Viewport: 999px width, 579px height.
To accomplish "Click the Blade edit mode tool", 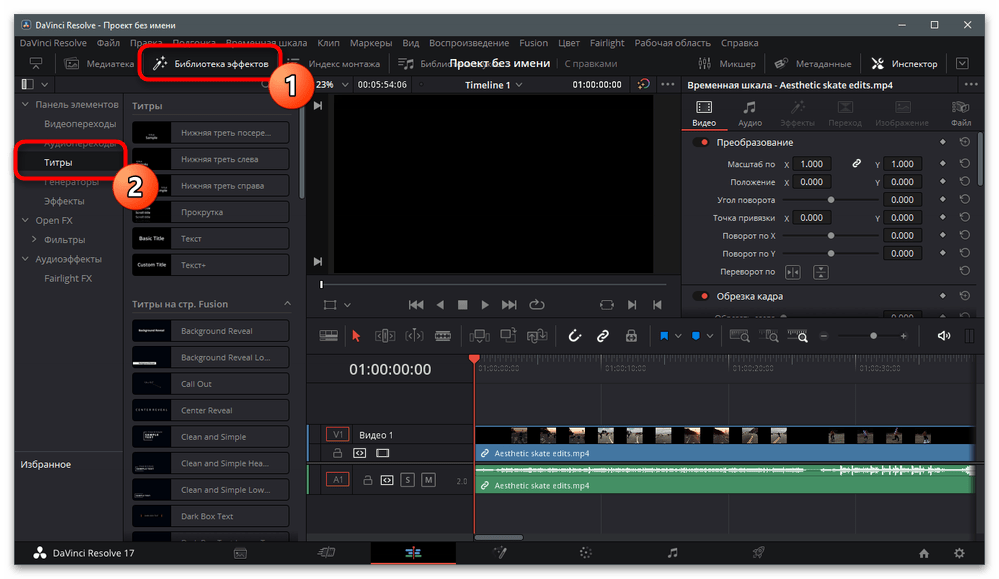I will coord(443,337).
